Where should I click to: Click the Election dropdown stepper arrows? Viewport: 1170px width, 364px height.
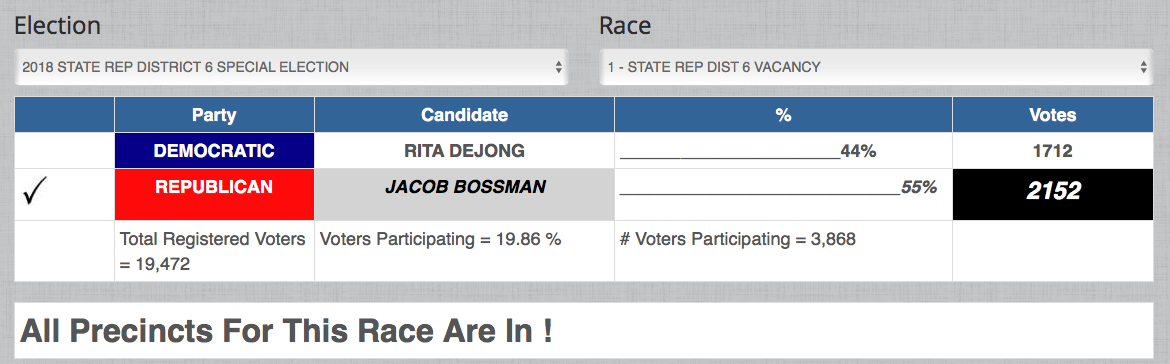coord(558,67)
